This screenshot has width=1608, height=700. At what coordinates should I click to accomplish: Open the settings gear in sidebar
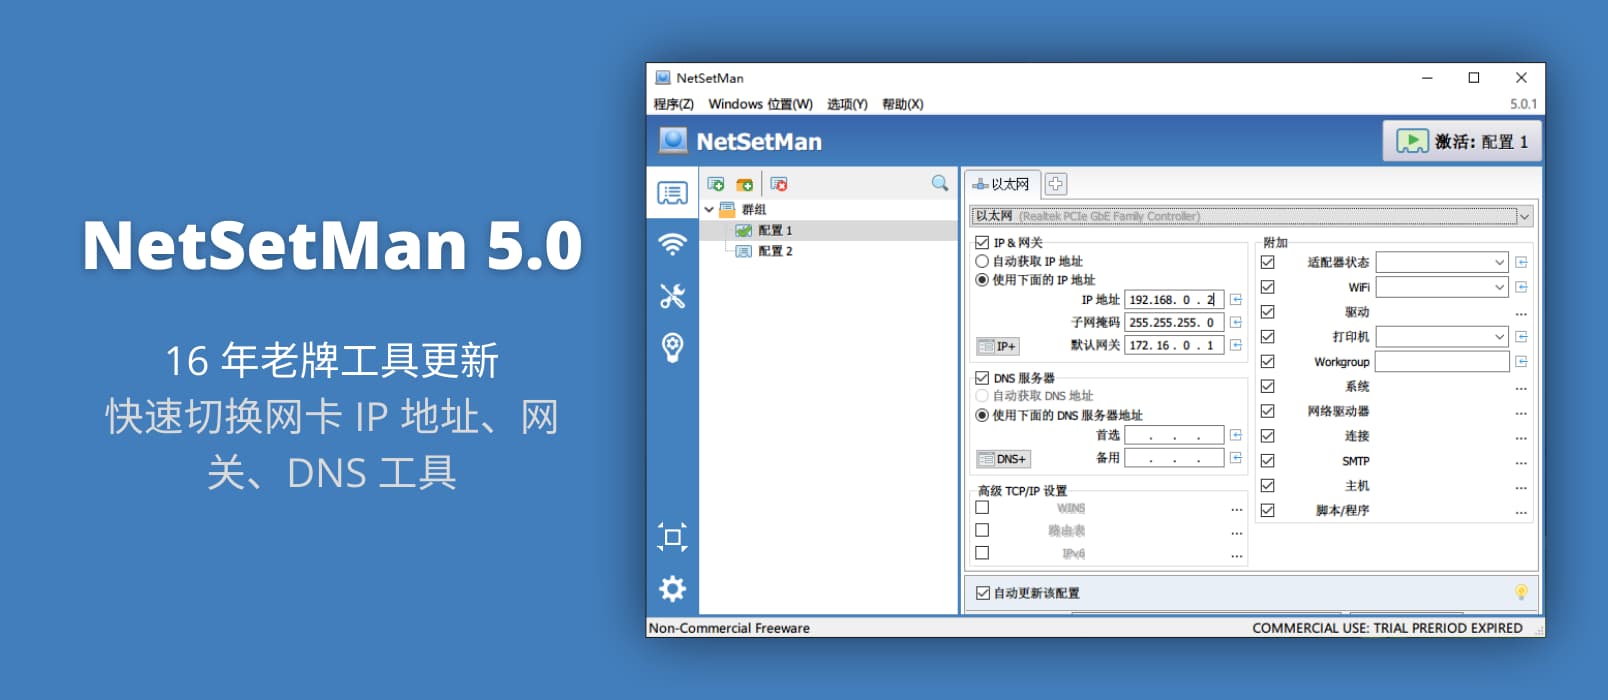click(672, 589)
